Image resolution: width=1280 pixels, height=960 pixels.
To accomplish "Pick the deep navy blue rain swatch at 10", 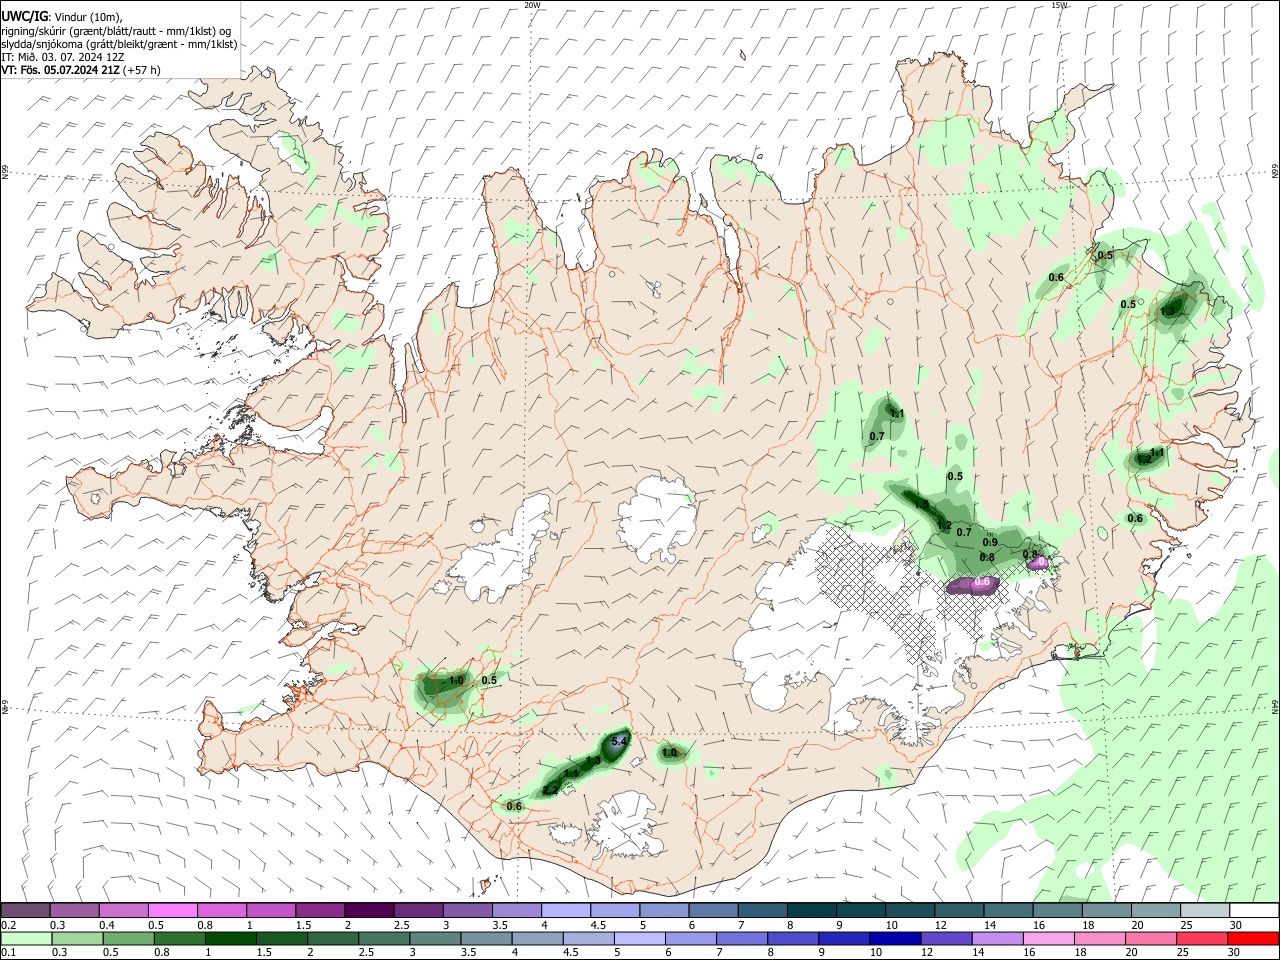I will click(x=894, y=939).
